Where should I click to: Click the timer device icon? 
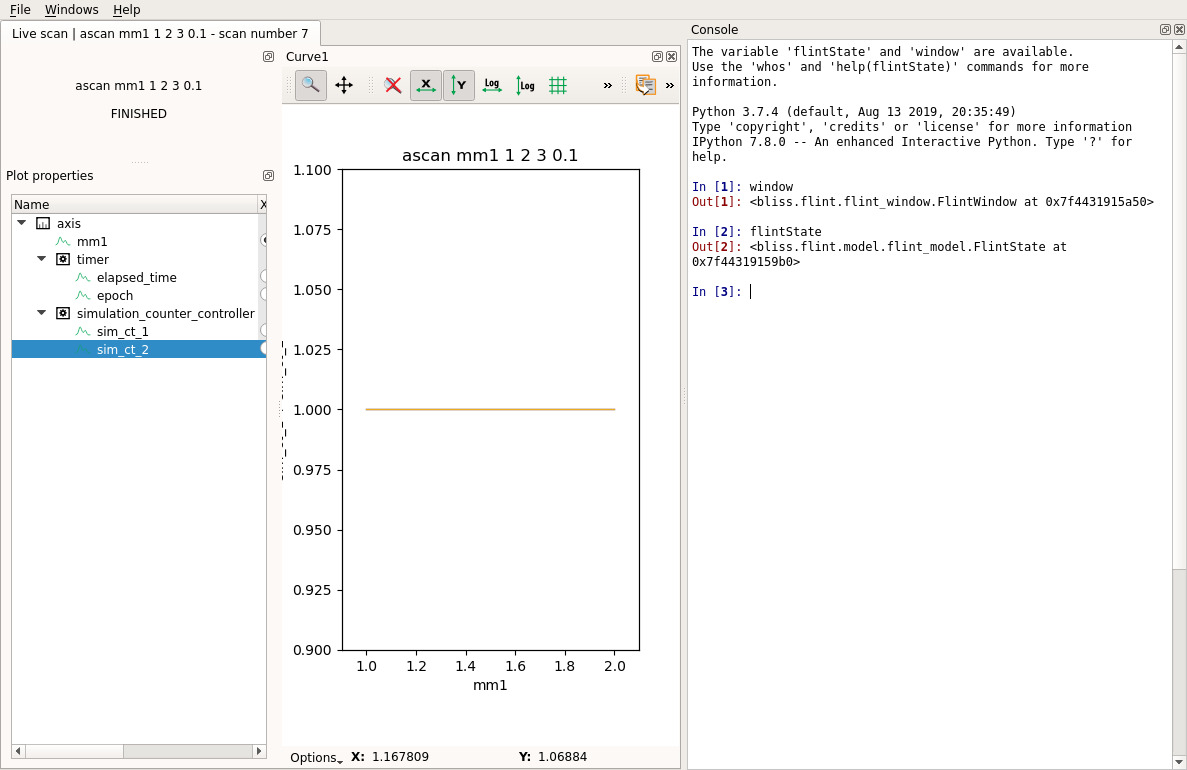tap(63, 259)
